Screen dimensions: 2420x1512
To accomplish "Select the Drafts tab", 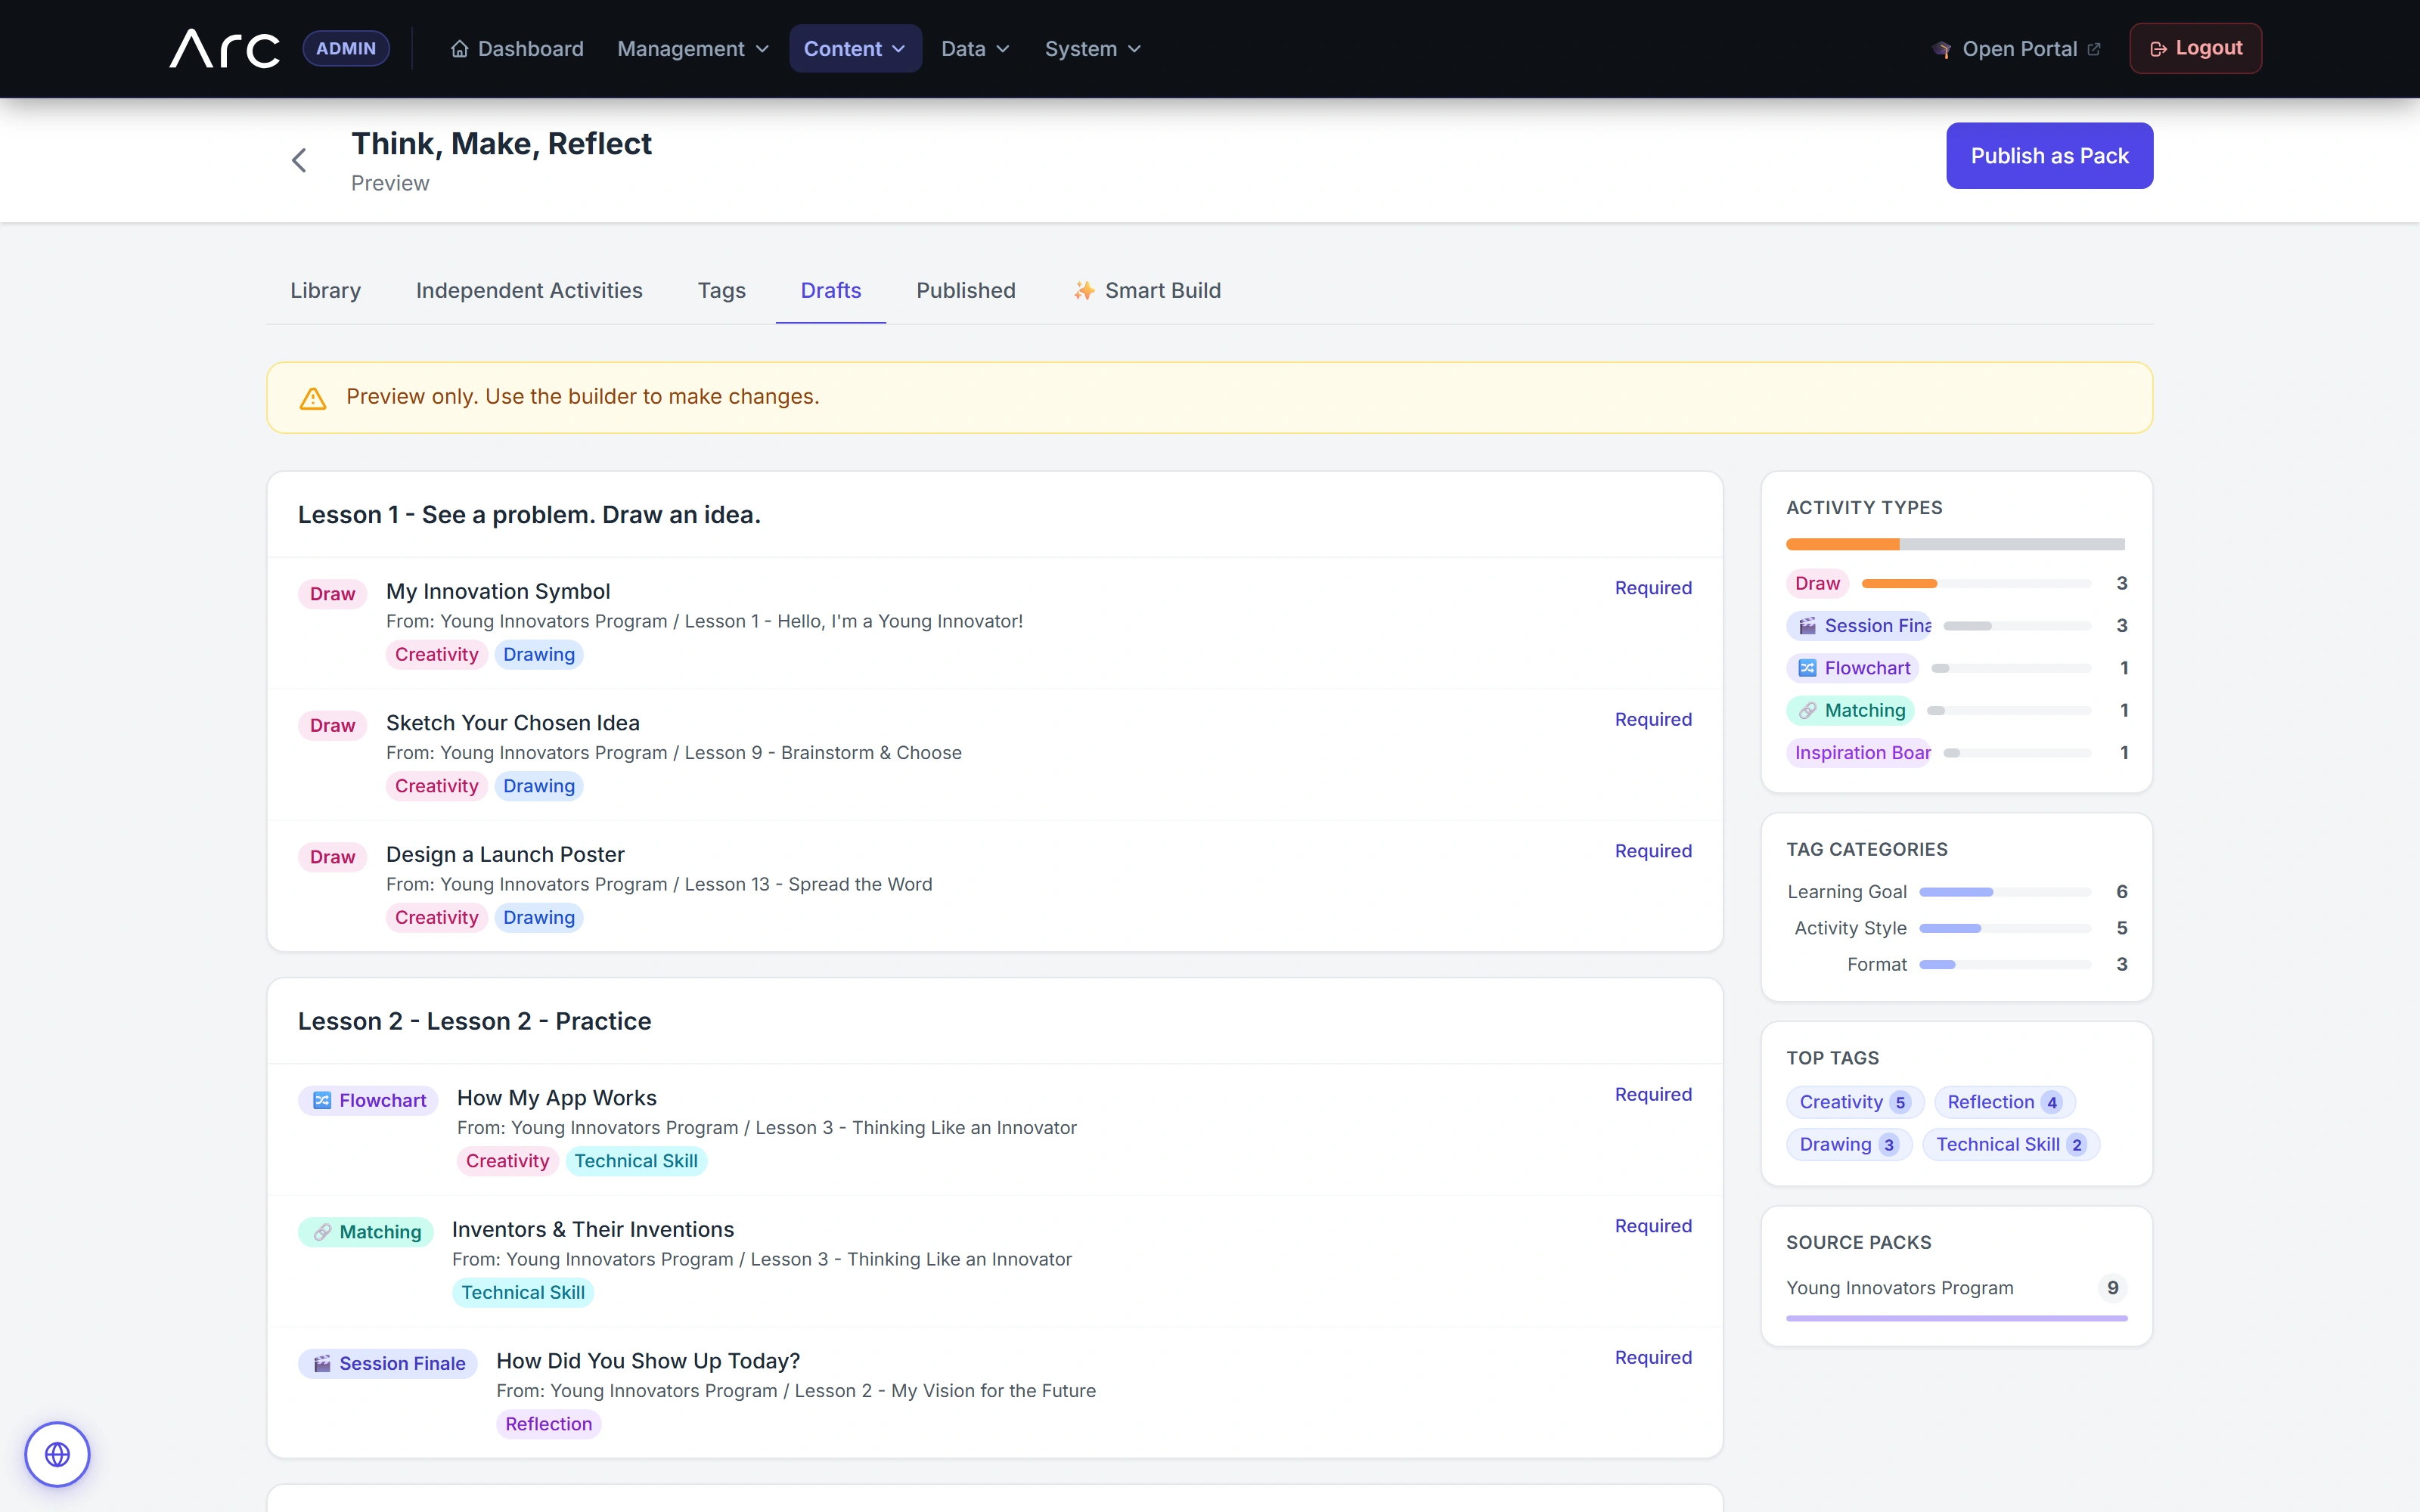I will coord(830,290).
